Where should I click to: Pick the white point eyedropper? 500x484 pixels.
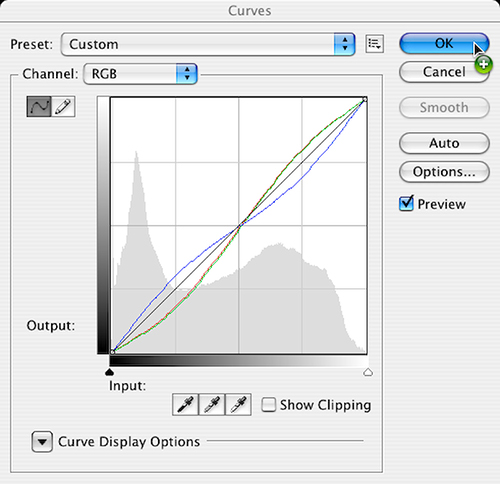[x=238, y=405]
